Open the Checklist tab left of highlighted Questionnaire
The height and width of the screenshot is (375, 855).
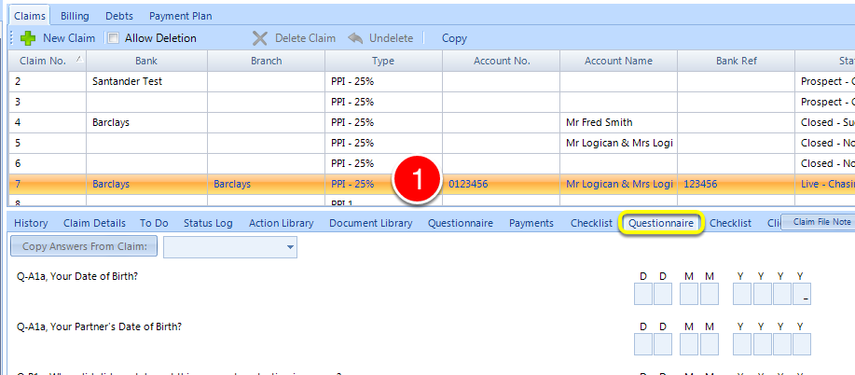coord(591,223)
